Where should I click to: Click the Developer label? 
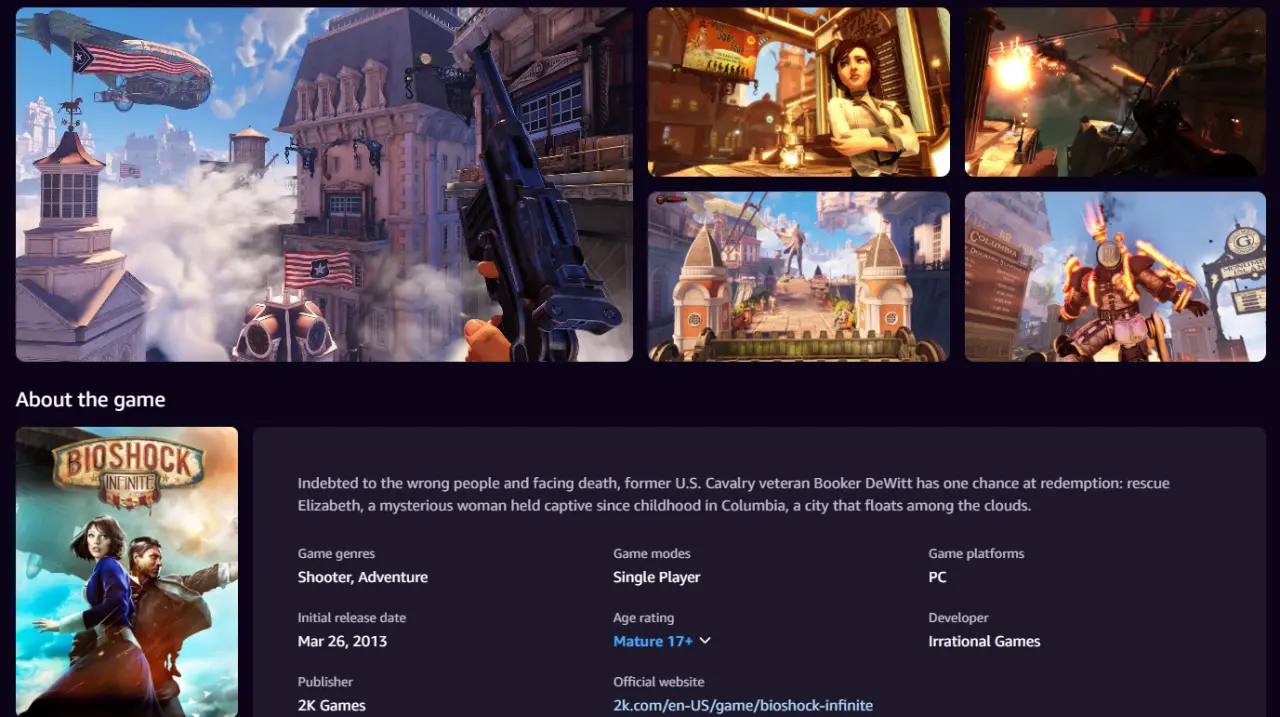[x=959, y=617]
